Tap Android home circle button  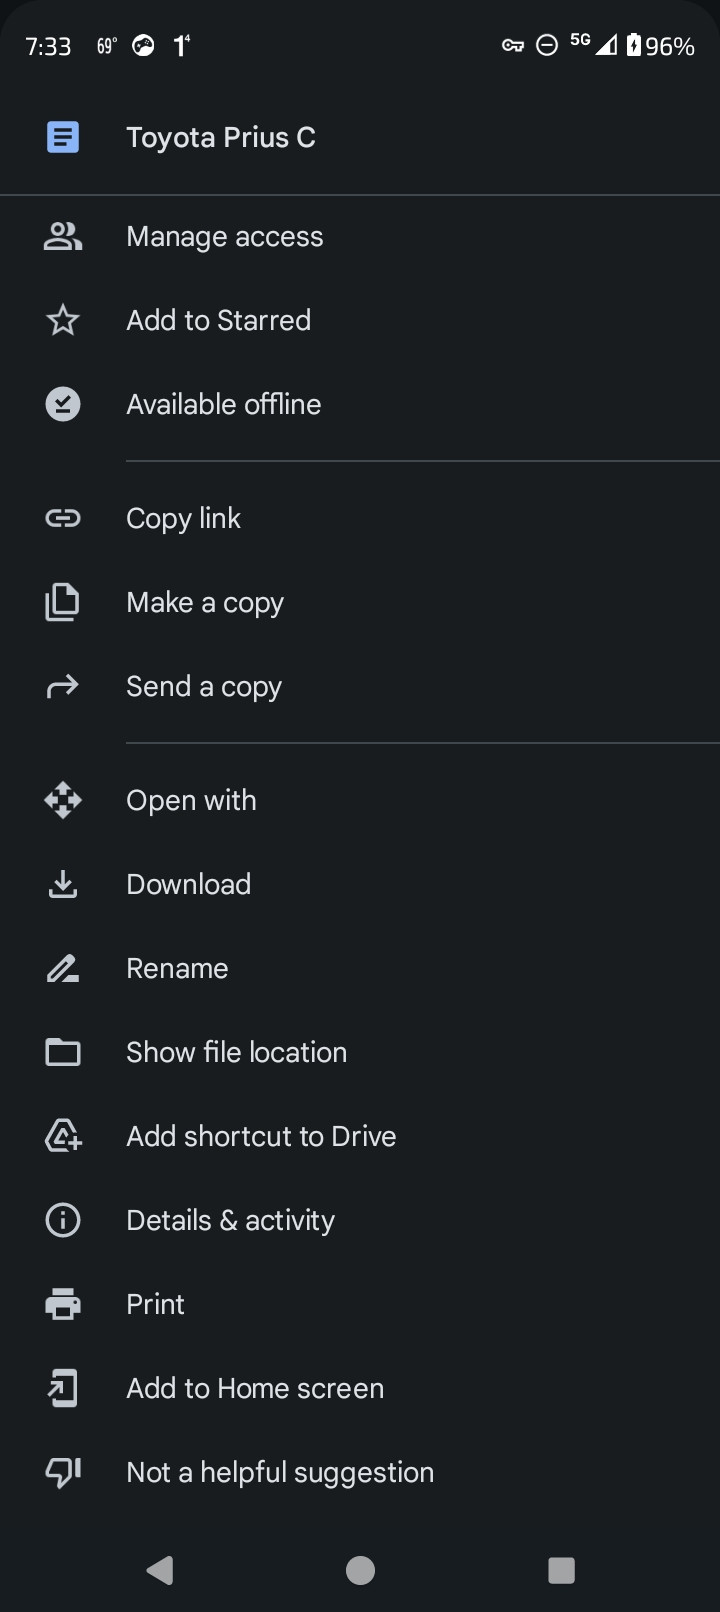360,1570
